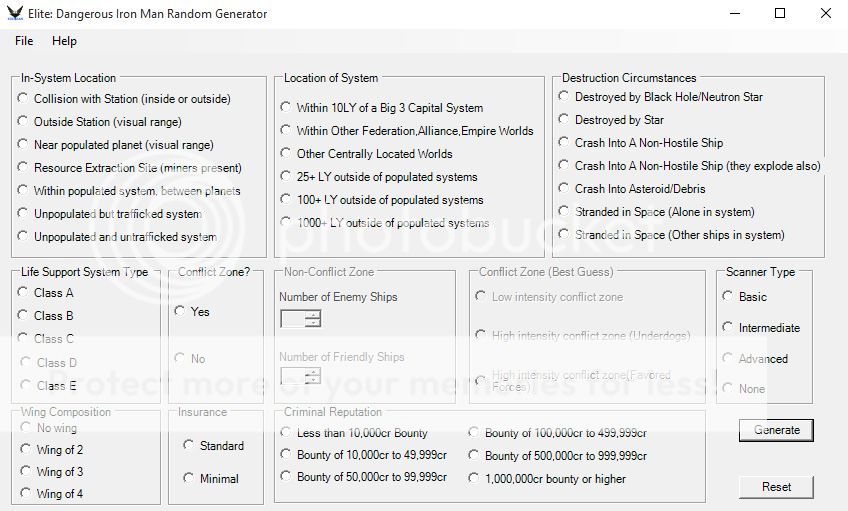The height and width of the screenshot is (511, 848).
Task: Choose 1000+ LY outside of populated systems
Action: click(x=385, y=223)
